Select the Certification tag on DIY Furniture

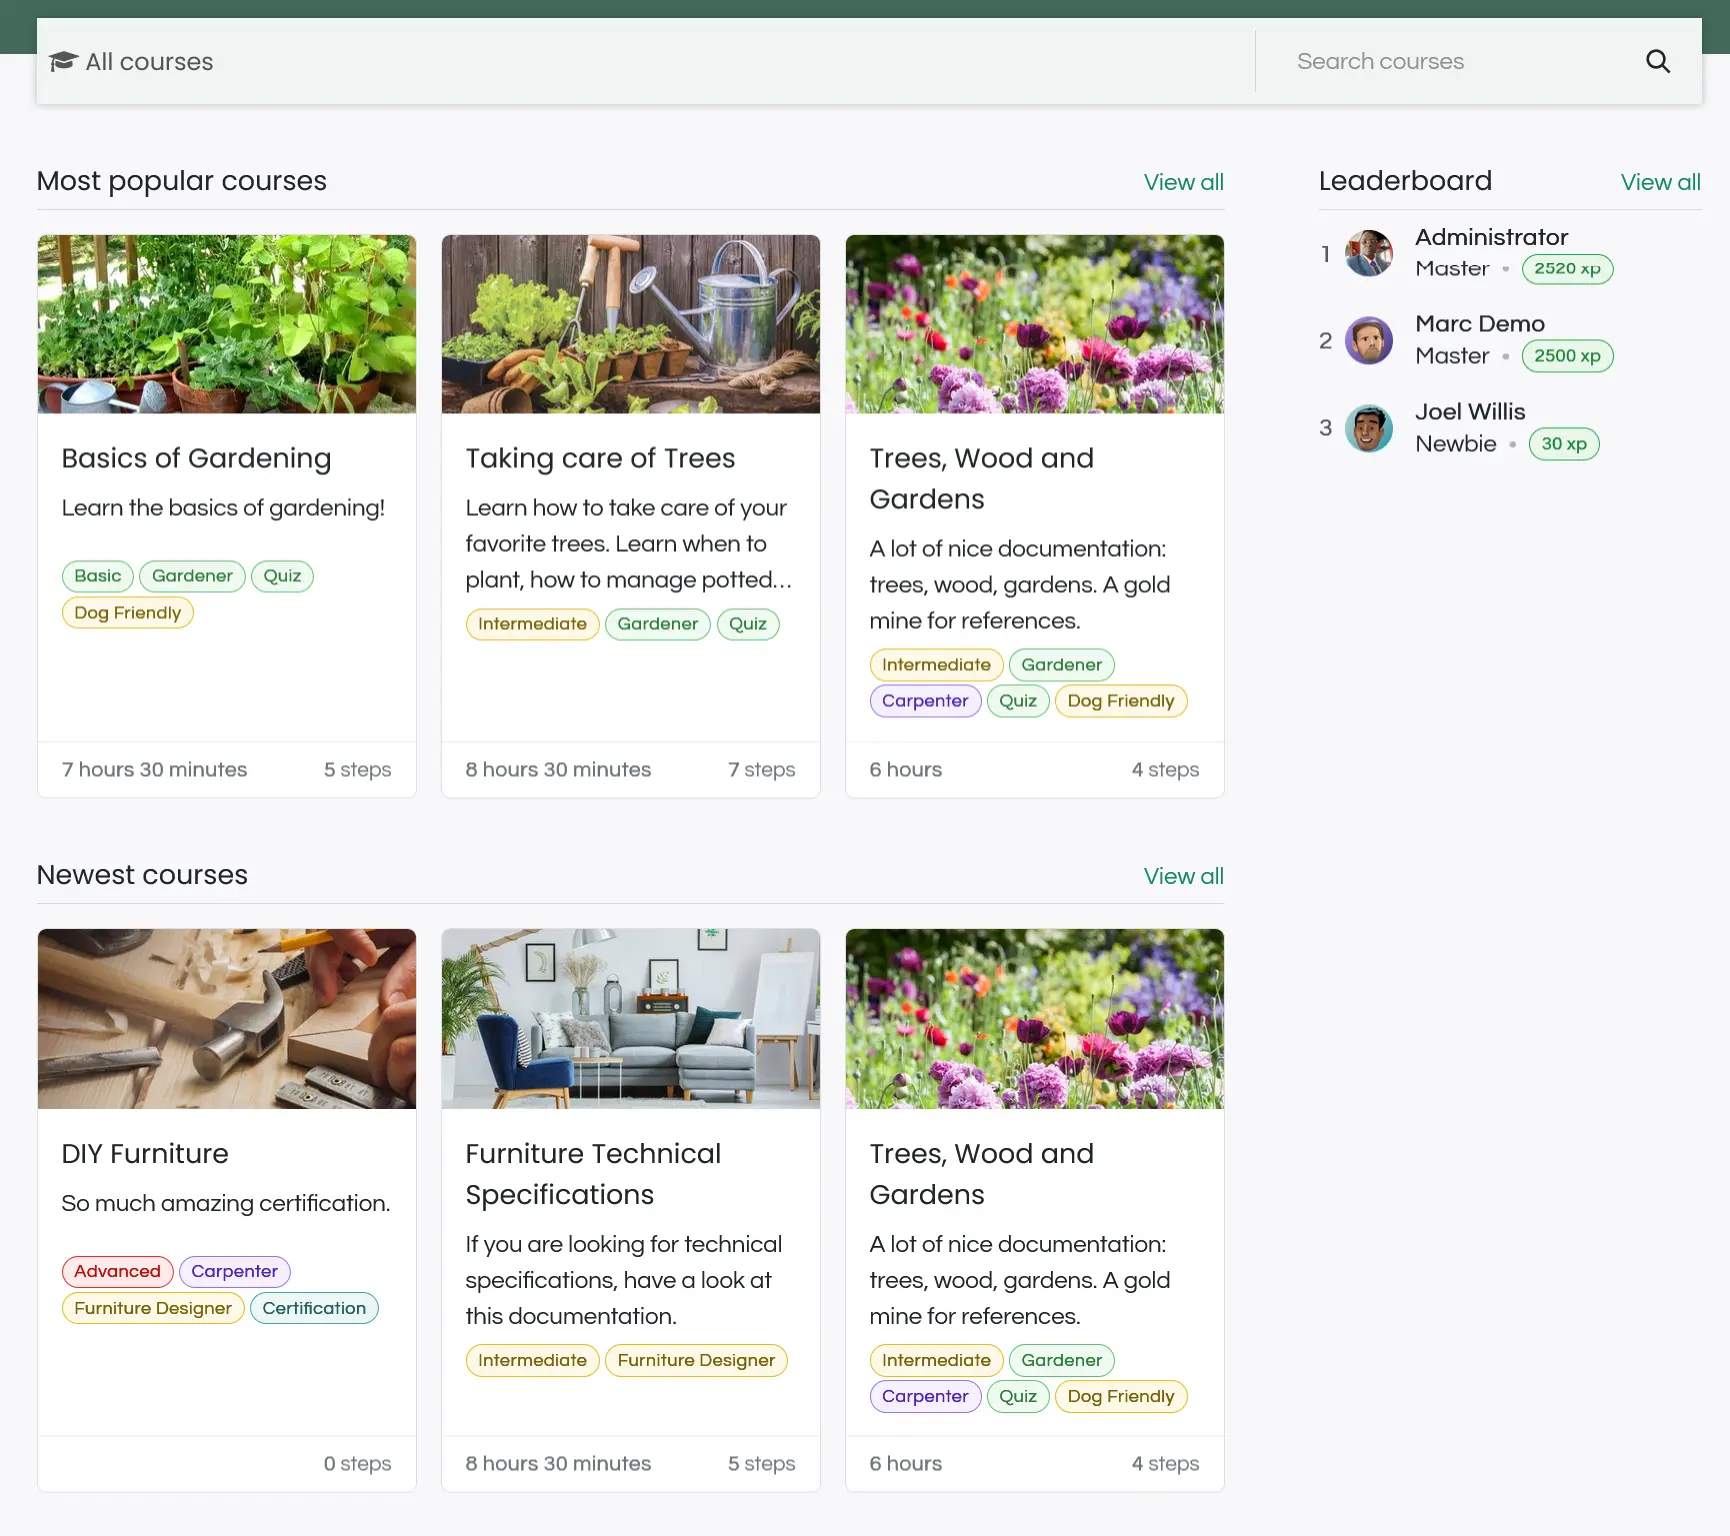314,1308
